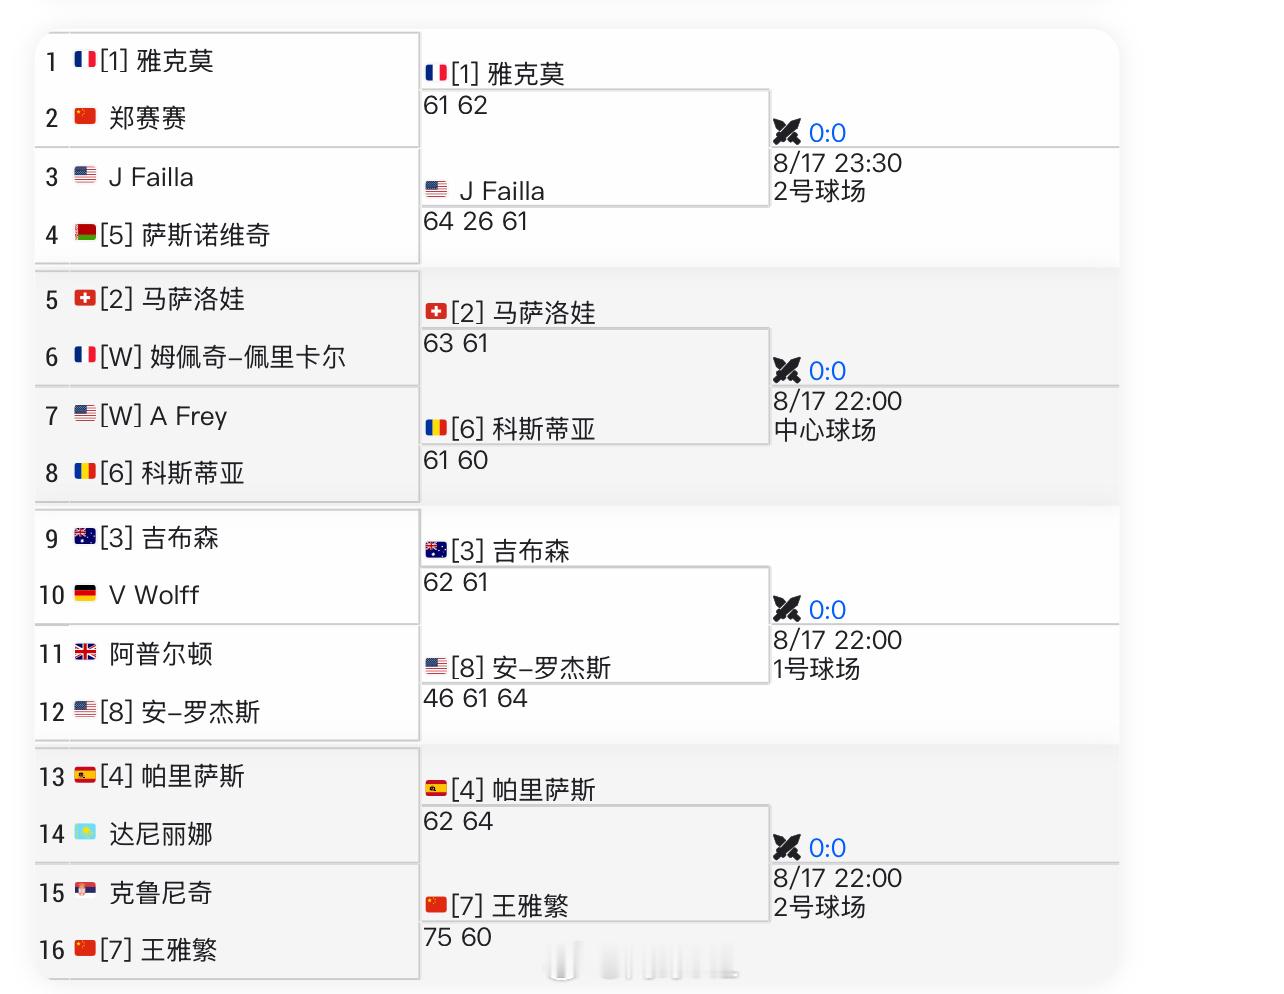Select second-round player [6] 科斯蒂亚
The width and height of the screenshot is (1284, 994).
coord(510,429)
